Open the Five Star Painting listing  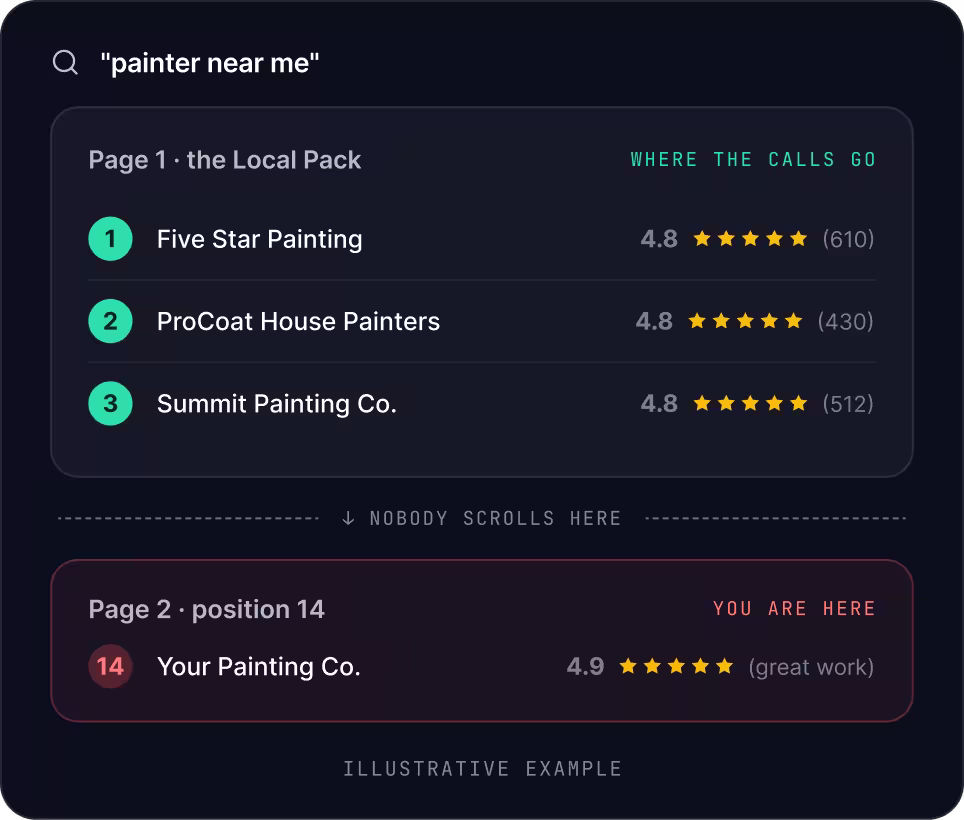coord(482,239)
